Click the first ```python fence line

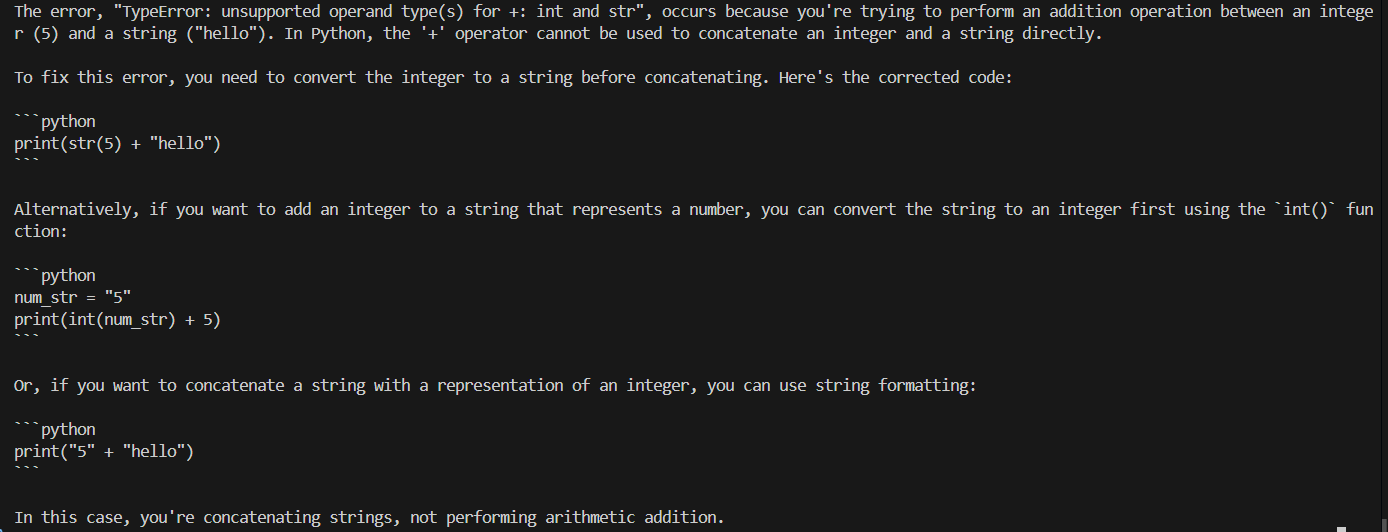pyautogui.click(x=55, y=121)
